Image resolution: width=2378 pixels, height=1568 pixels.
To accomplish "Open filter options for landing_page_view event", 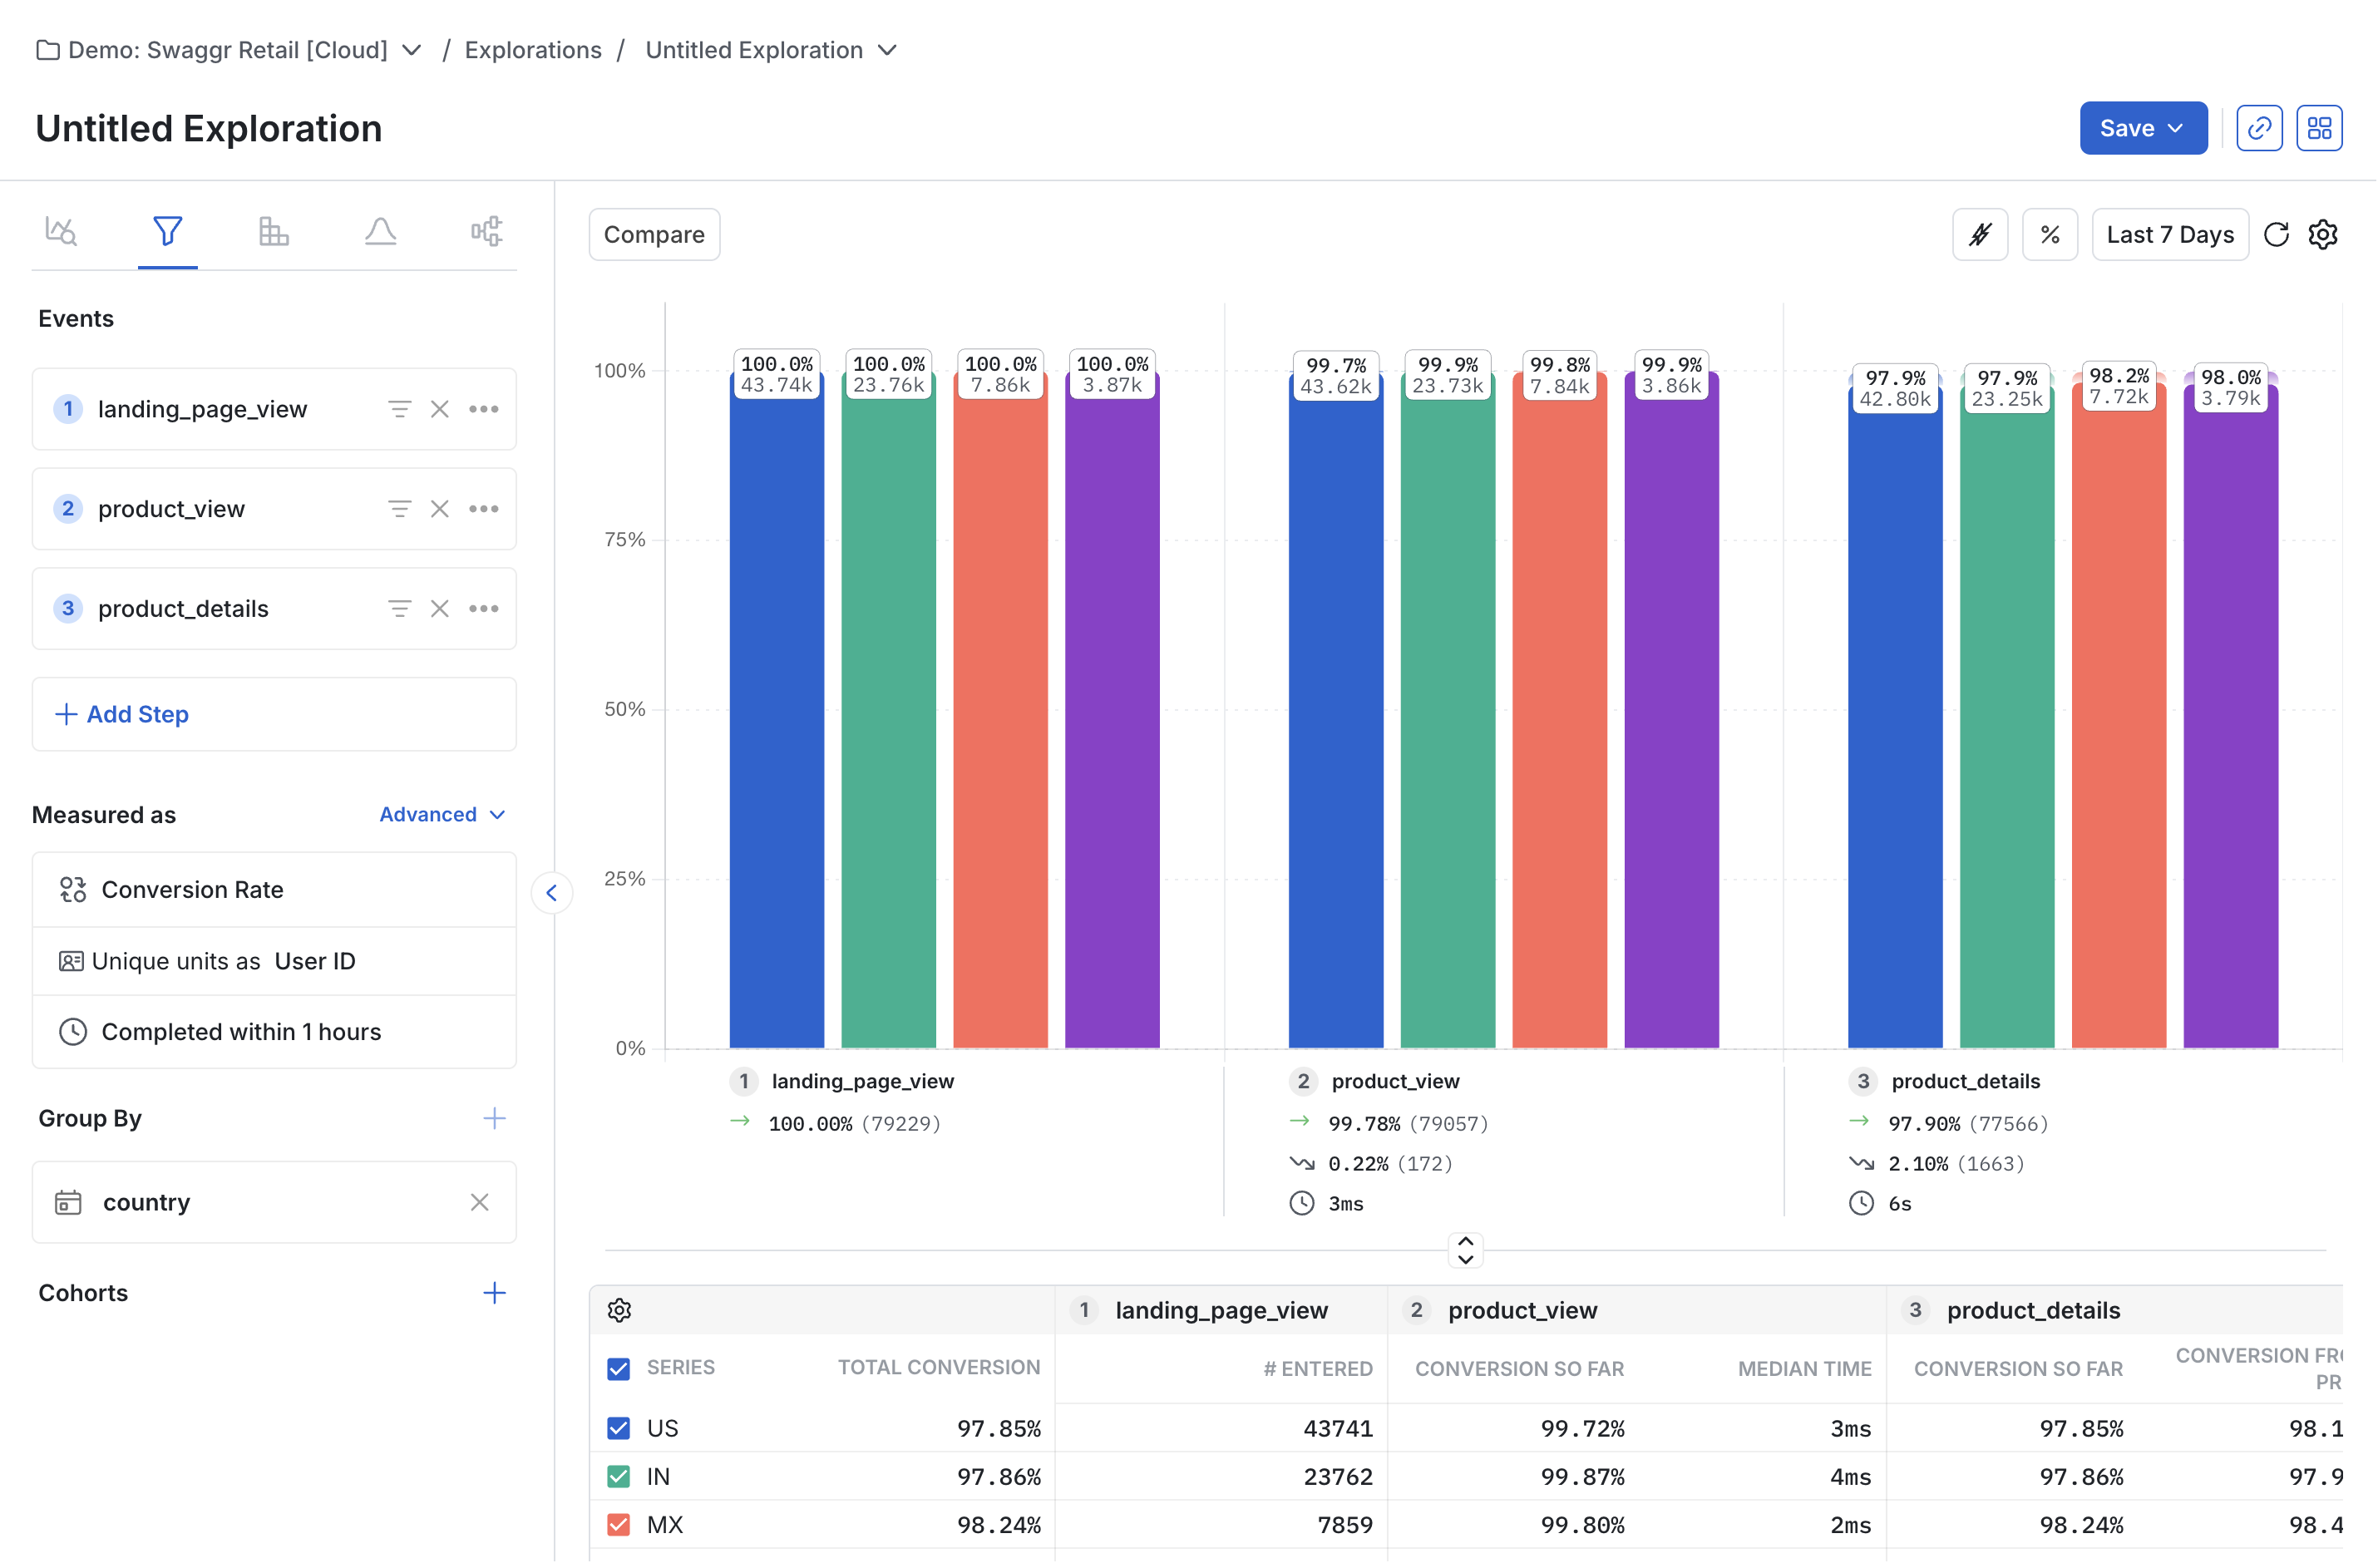I will tap(400, 409).
